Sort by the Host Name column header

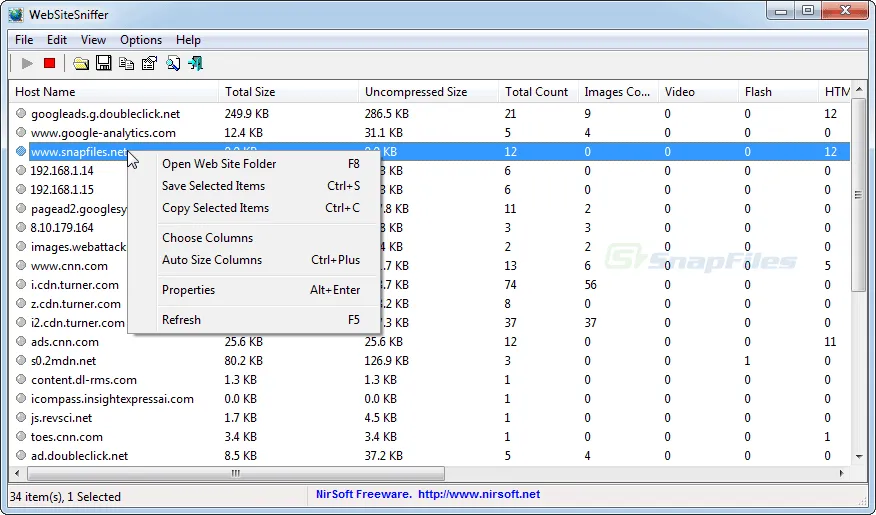114,92
